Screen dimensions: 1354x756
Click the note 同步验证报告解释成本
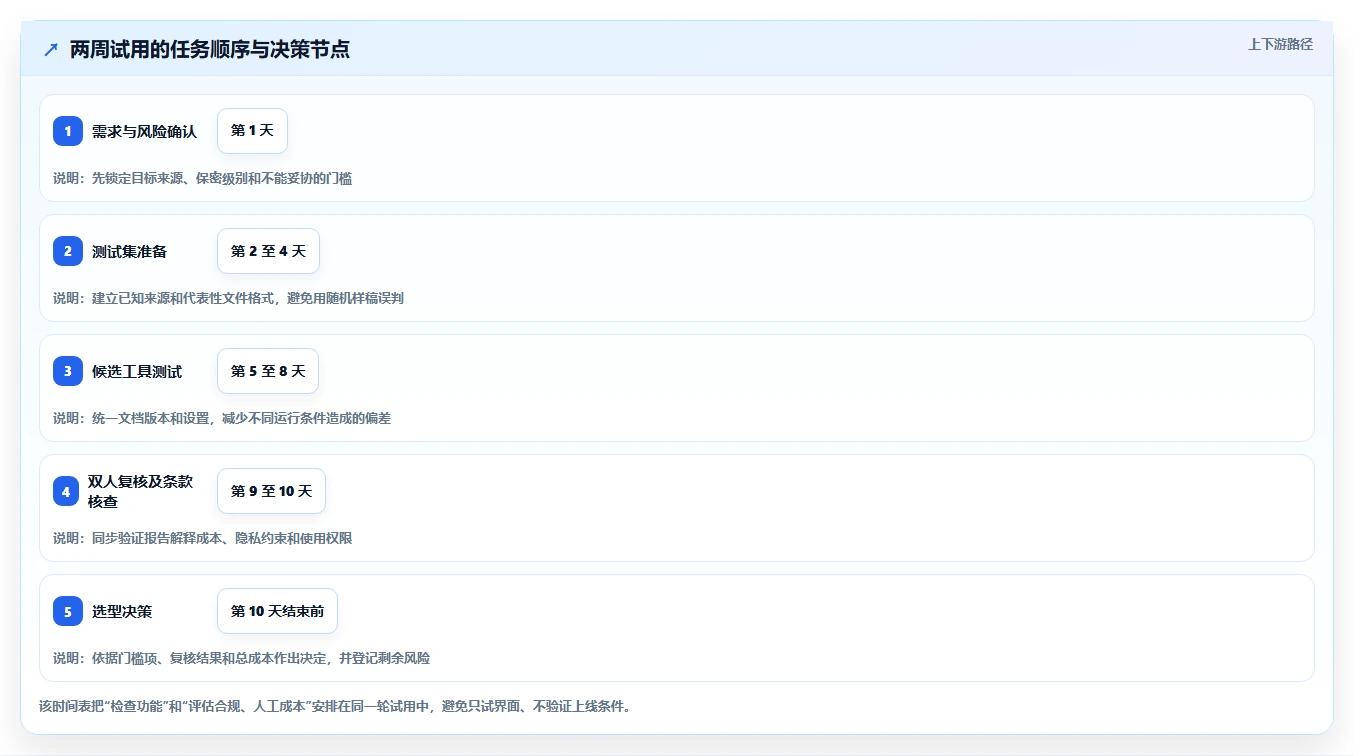click(x=202, y=538)
